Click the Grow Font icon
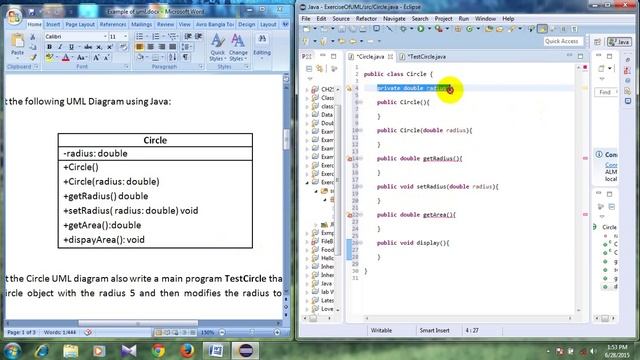Screen dimensions: 640x360 click(96, 58)
